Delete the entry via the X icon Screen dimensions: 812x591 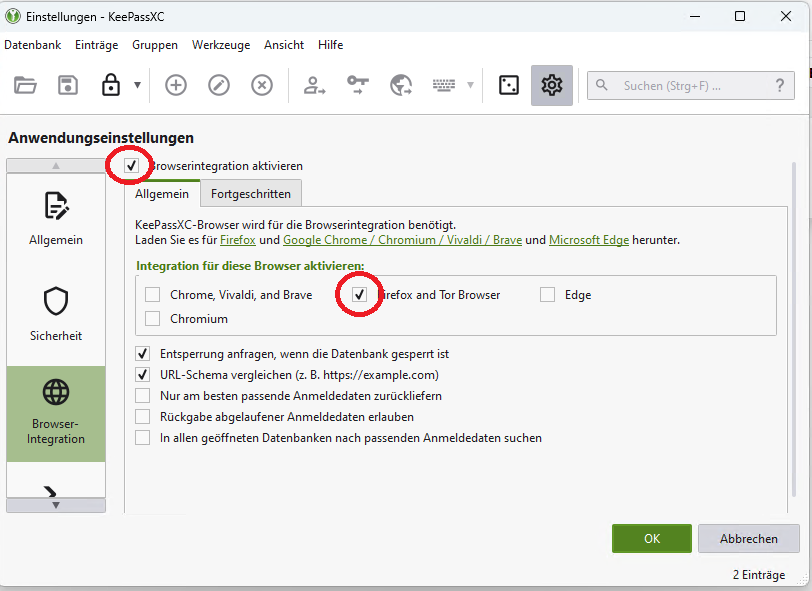[261, 85]
